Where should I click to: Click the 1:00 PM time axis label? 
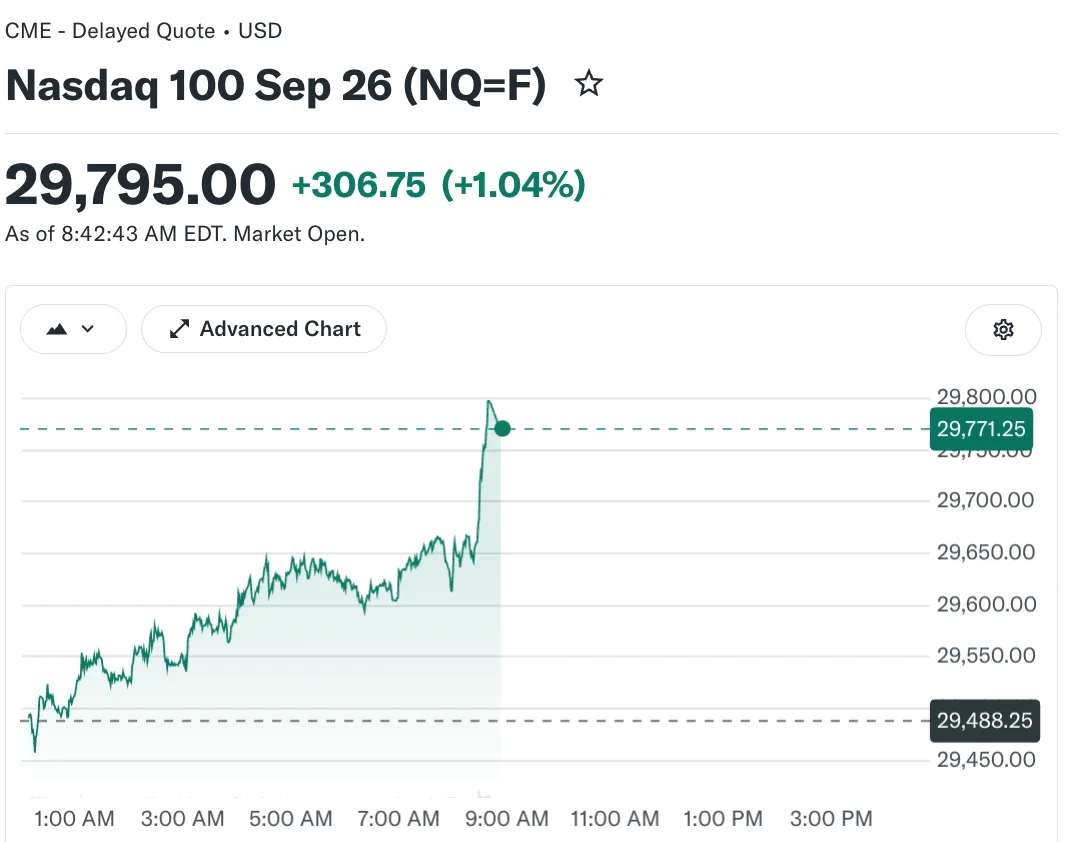tap(723, 818)
